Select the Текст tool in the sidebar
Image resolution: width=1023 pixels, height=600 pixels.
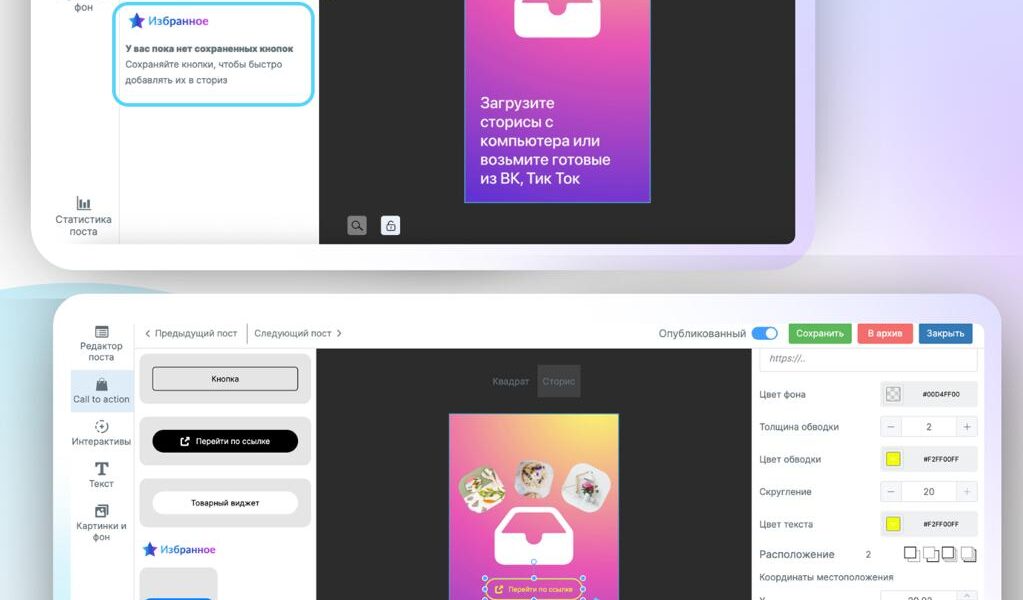pos(101,475)
